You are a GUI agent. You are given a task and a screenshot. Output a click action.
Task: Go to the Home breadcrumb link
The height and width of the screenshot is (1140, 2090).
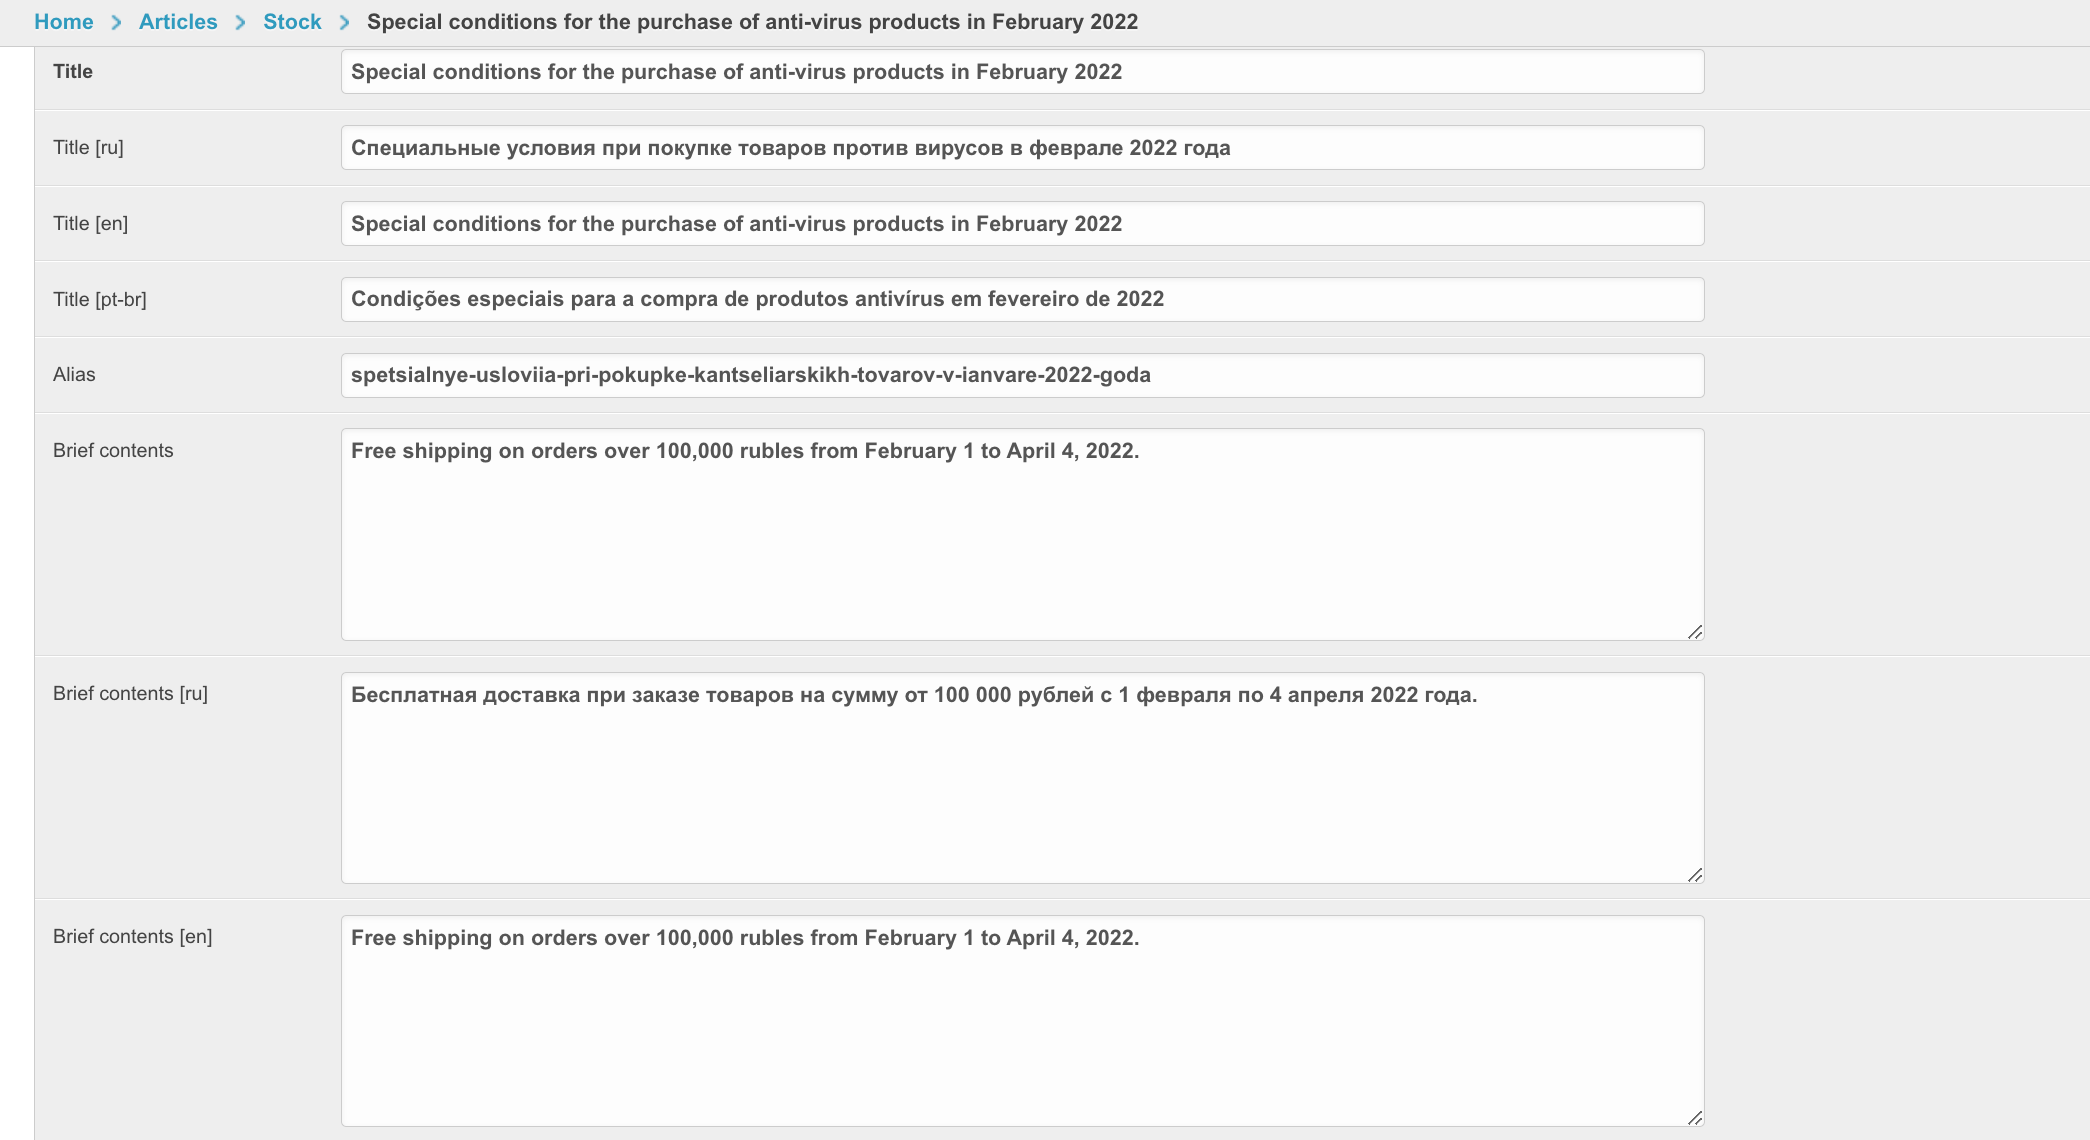(63, 22)
